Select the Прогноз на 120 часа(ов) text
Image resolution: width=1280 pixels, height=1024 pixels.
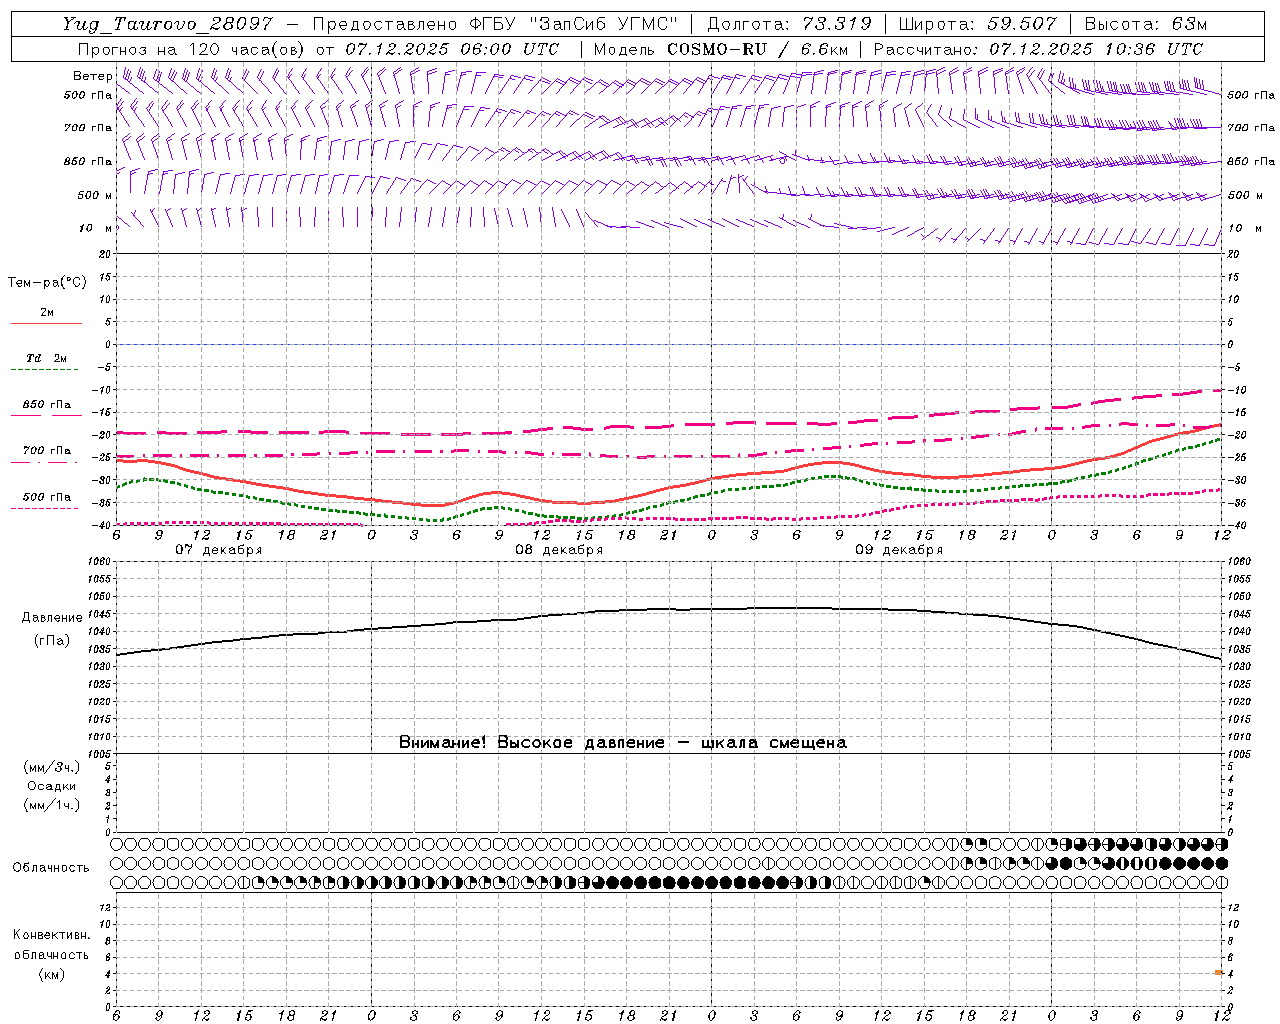[x=193, y=49]
